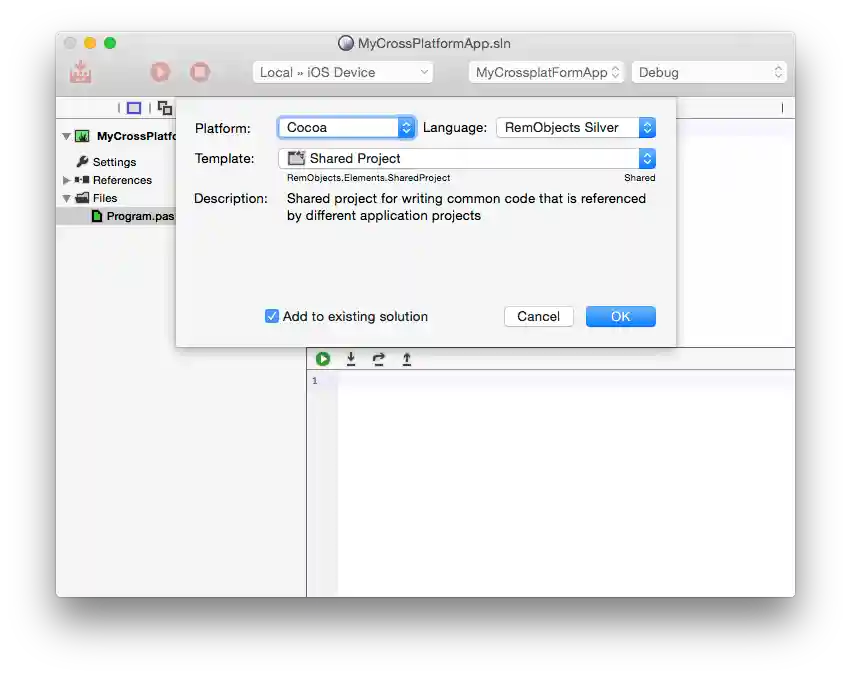Collapse the Files tree node
The width and height of the screenshot is (851, 677).
[x=66, y=198]
